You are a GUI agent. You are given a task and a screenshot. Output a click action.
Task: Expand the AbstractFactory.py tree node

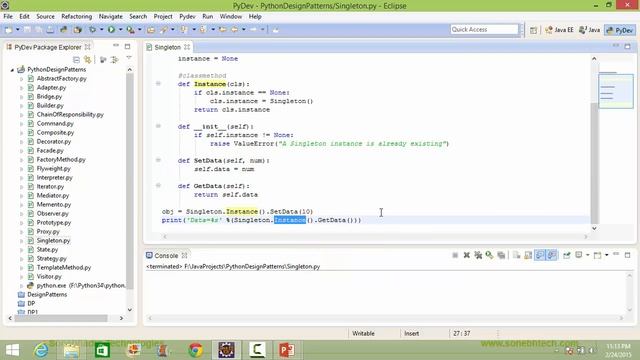pos(22,79)
